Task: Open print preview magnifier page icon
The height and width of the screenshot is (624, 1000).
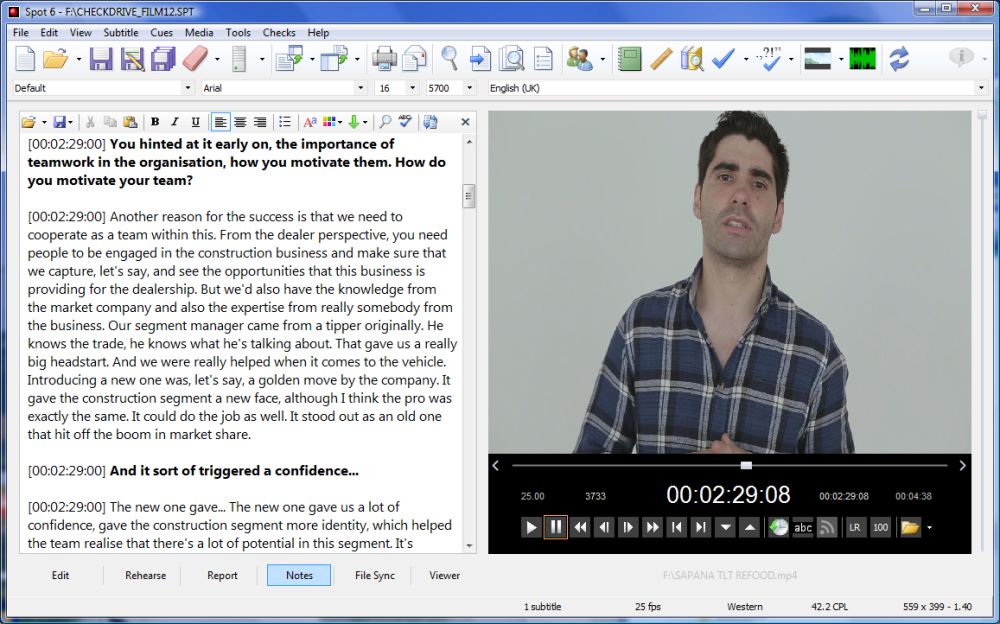Action: click(511, 59)
